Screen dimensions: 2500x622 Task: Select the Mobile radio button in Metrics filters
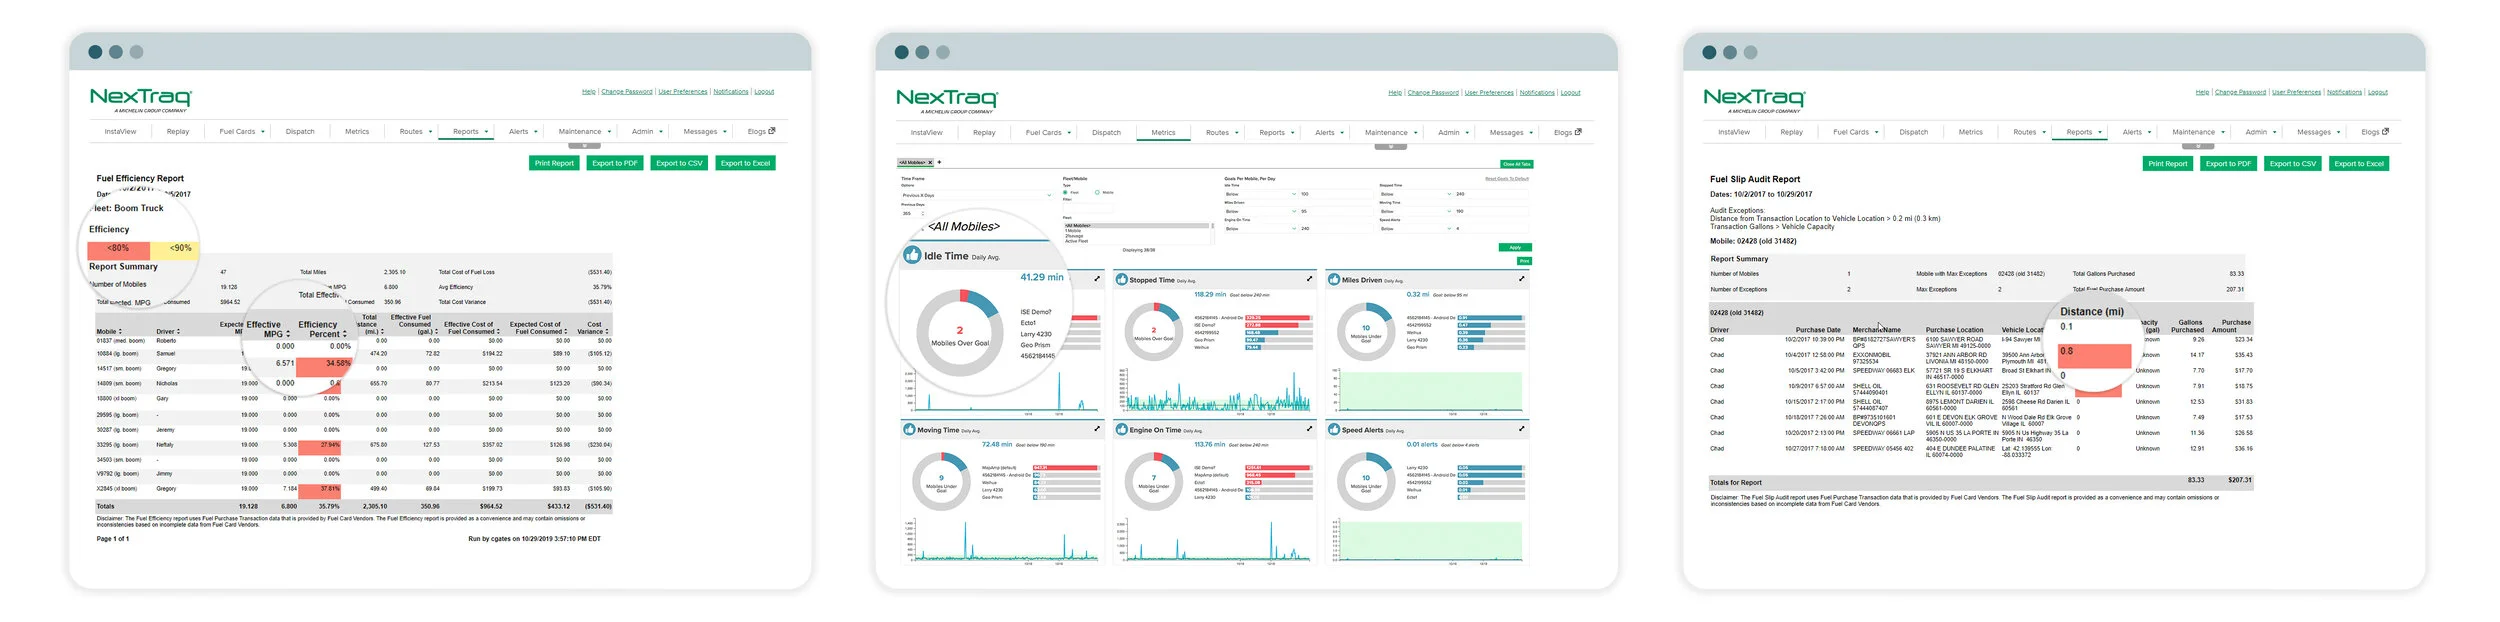tap(1097, 192)
